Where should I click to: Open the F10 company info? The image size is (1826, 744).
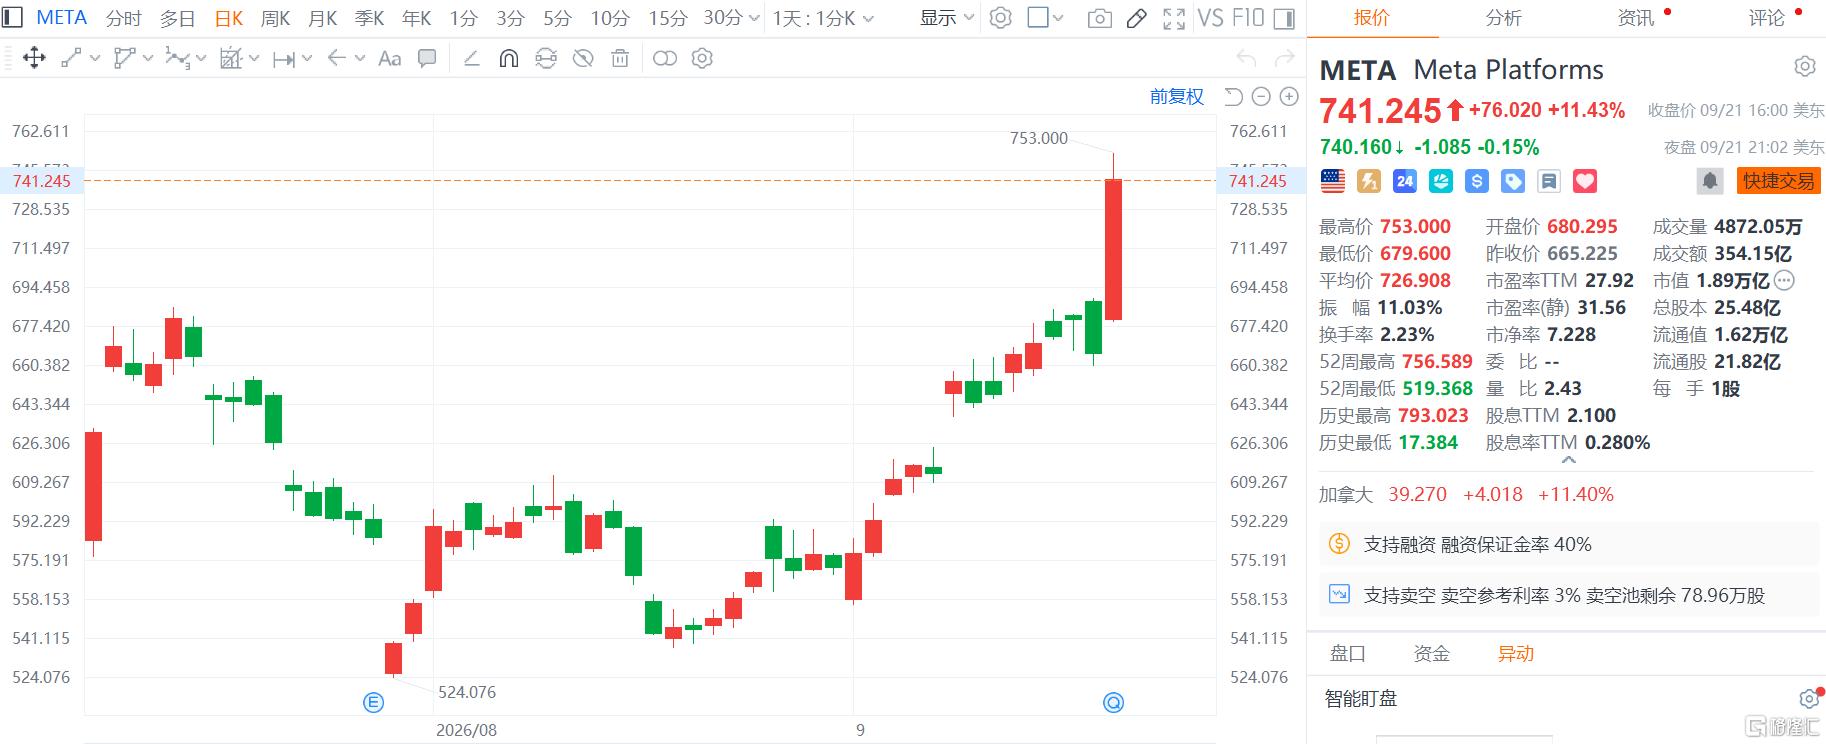[1248, 18]
